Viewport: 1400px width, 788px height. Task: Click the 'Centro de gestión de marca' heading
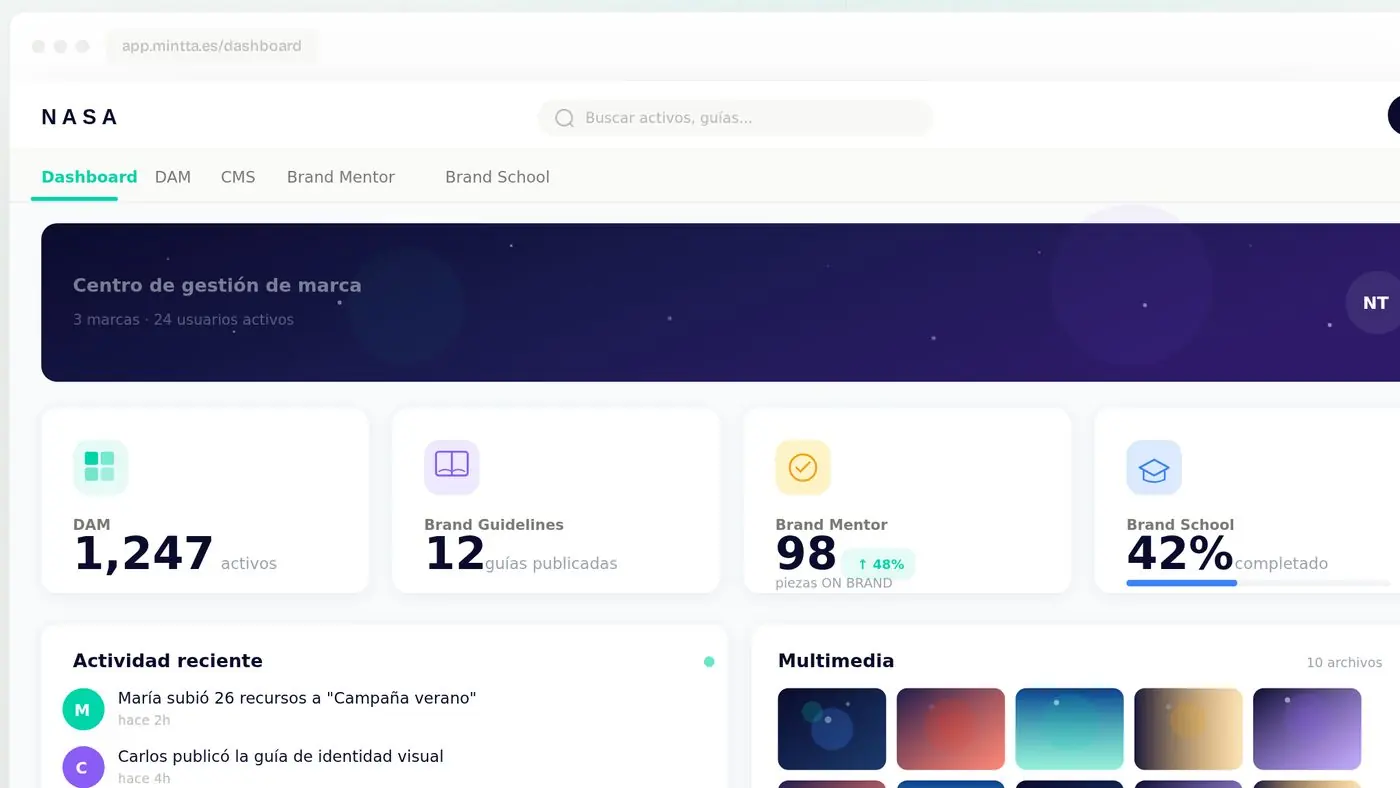click(x=217, y=285)
